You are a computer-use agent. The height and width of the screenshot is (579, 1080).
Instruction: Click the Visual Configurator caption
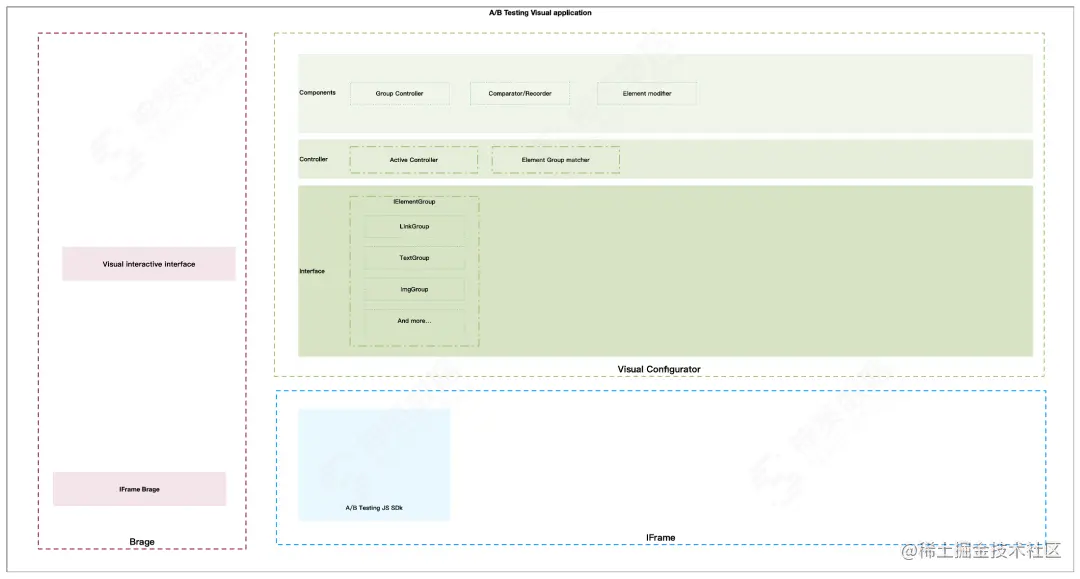659,369
